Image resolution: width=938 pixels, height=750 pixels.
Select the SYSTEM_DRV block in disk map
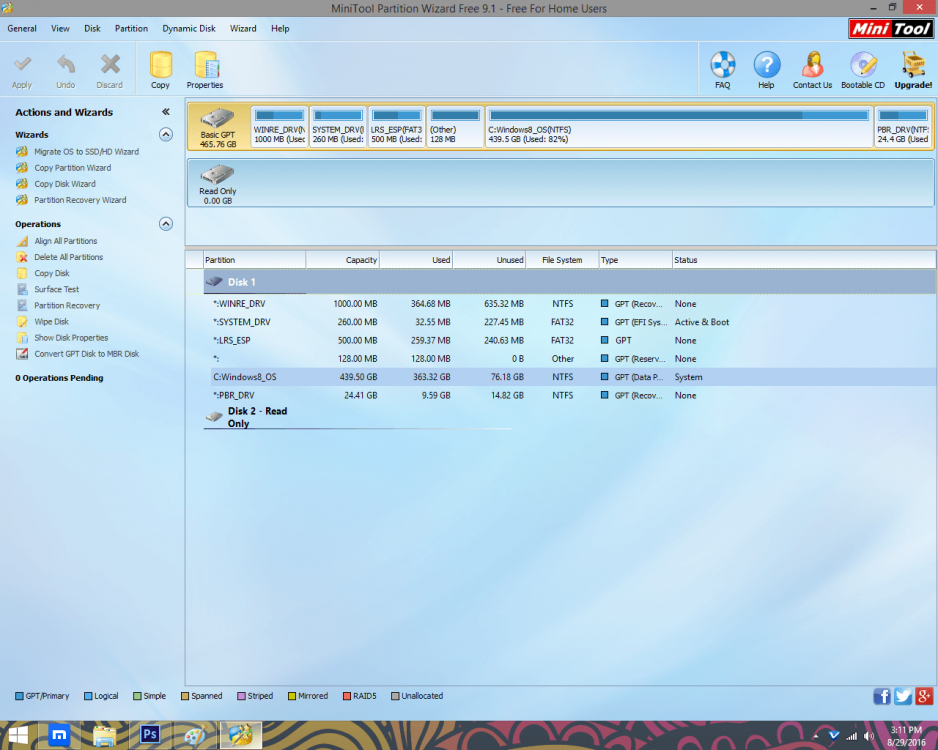[x=338, y=126]
